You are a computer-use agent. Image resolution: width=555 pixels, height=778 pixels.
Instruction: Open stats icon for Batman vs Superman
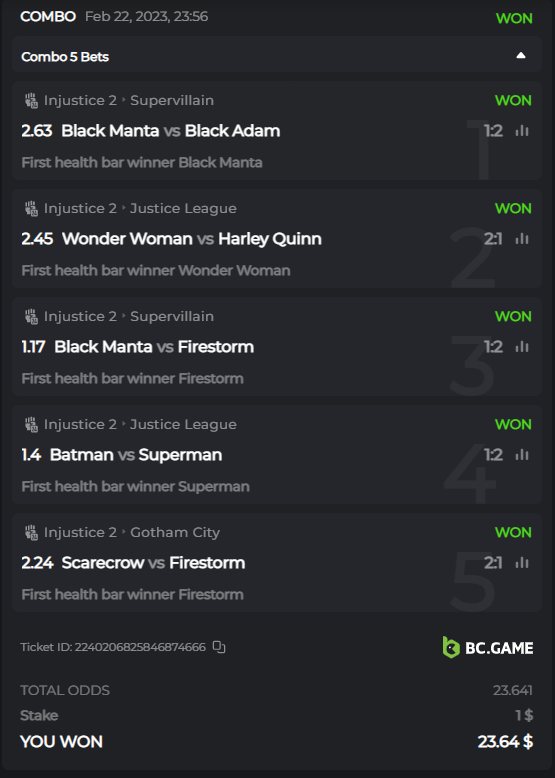pos(522,455)
